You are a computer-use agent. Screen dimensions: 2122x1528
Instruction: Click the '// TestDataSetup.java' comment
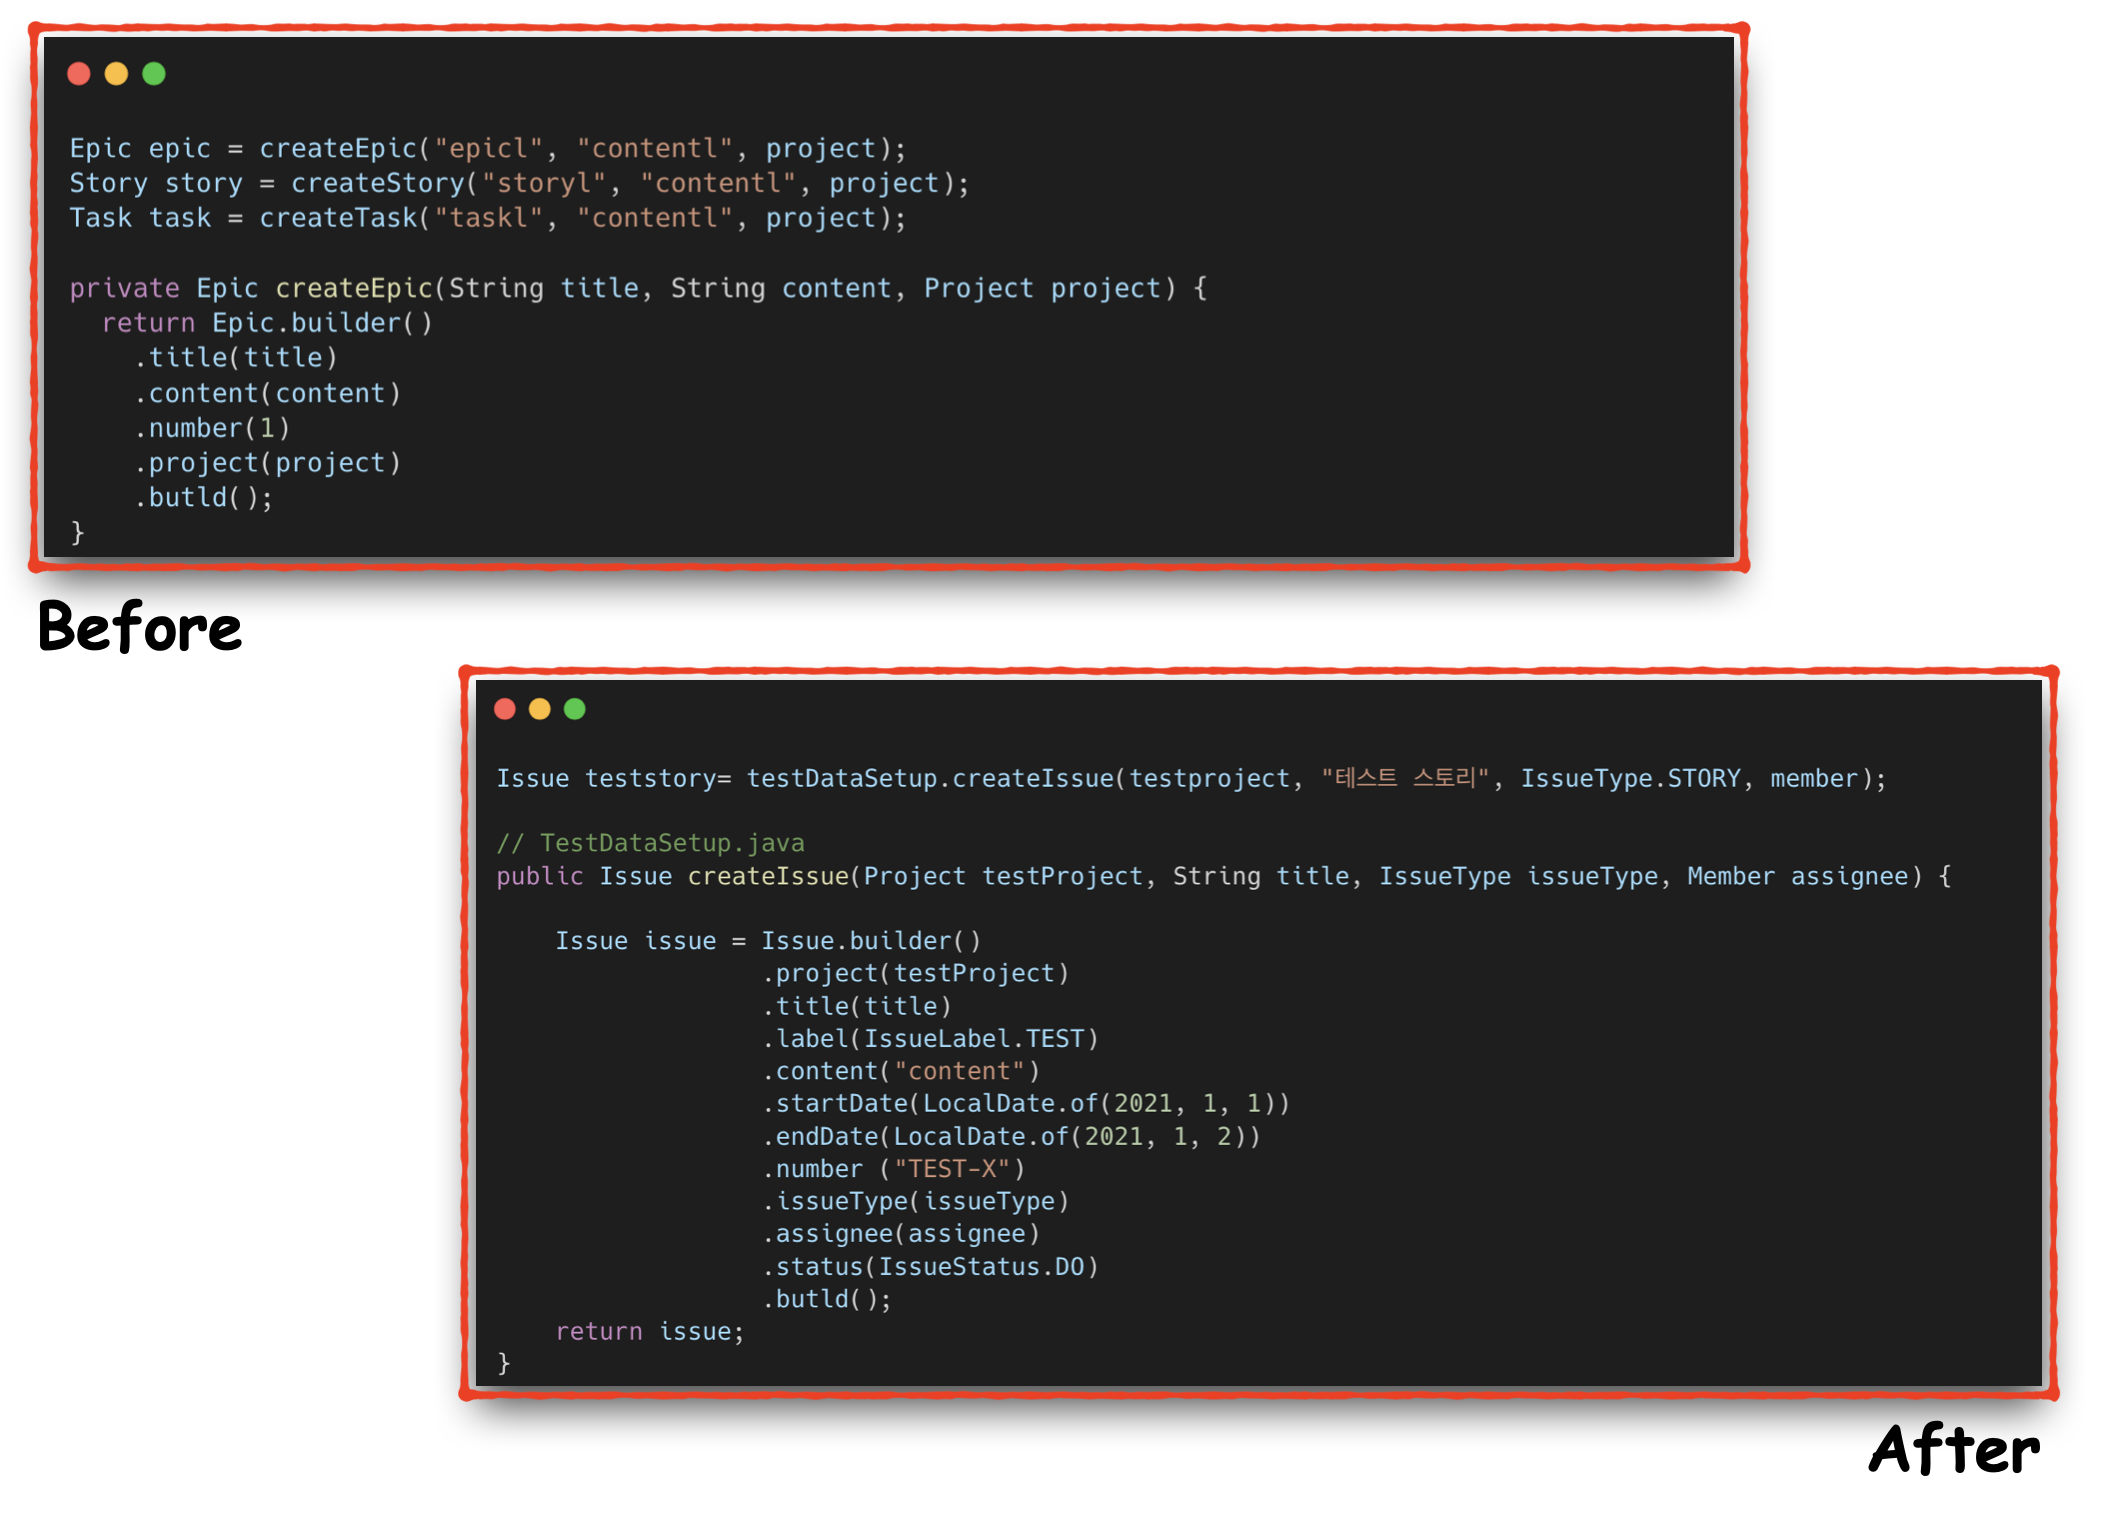click(x=651, y=844)
